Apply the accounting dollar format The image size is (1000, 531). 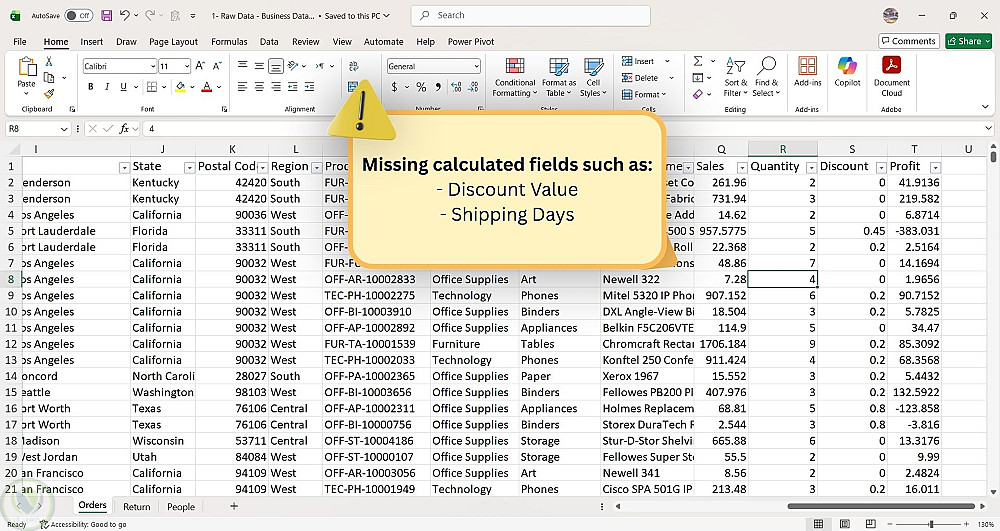(395, 87)
